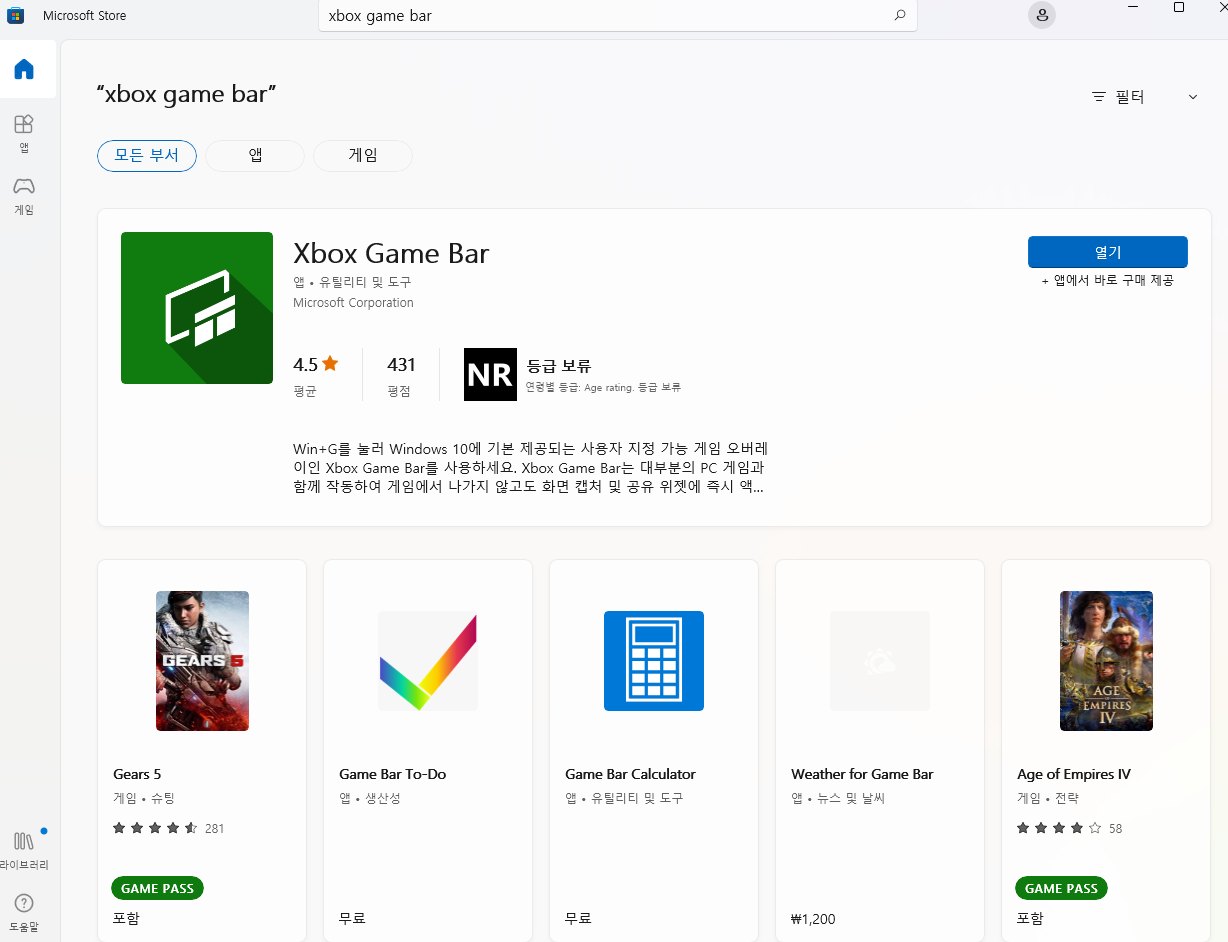Click GAME PASS badge on Age of Empires IV

coord(1062,888)
